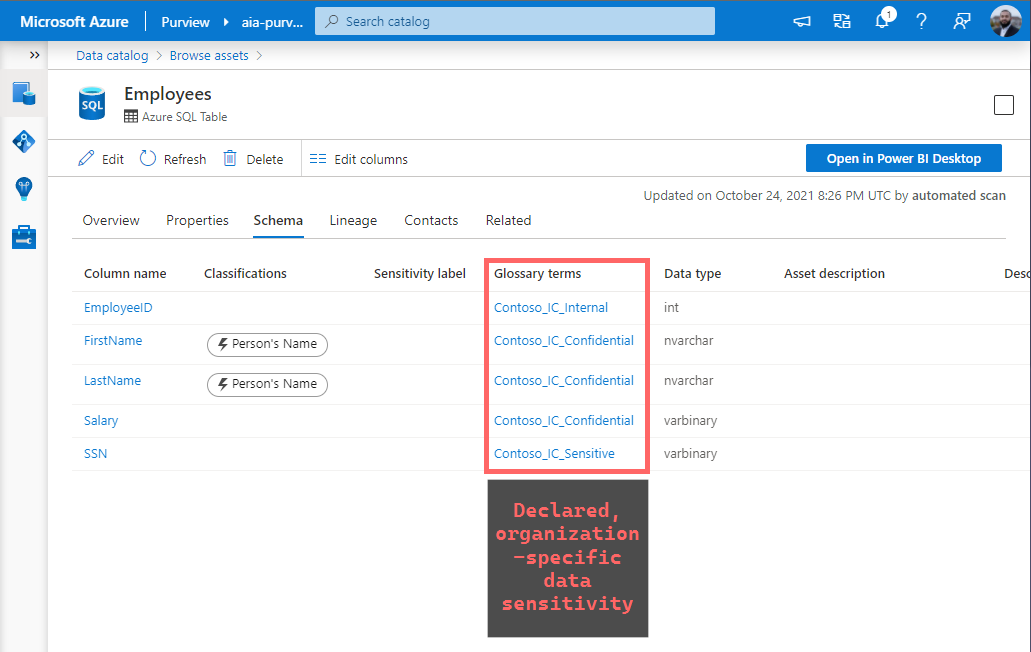This screenshot has height=652, width=1031.
Task: Click the Data type column header
Action: [692, 273]
